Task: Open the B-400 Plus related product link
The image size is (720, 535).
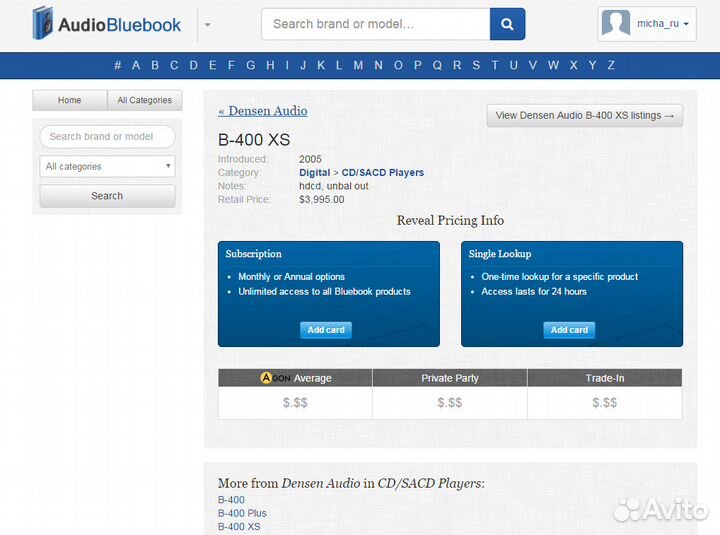Action: (x=242, y=513)
